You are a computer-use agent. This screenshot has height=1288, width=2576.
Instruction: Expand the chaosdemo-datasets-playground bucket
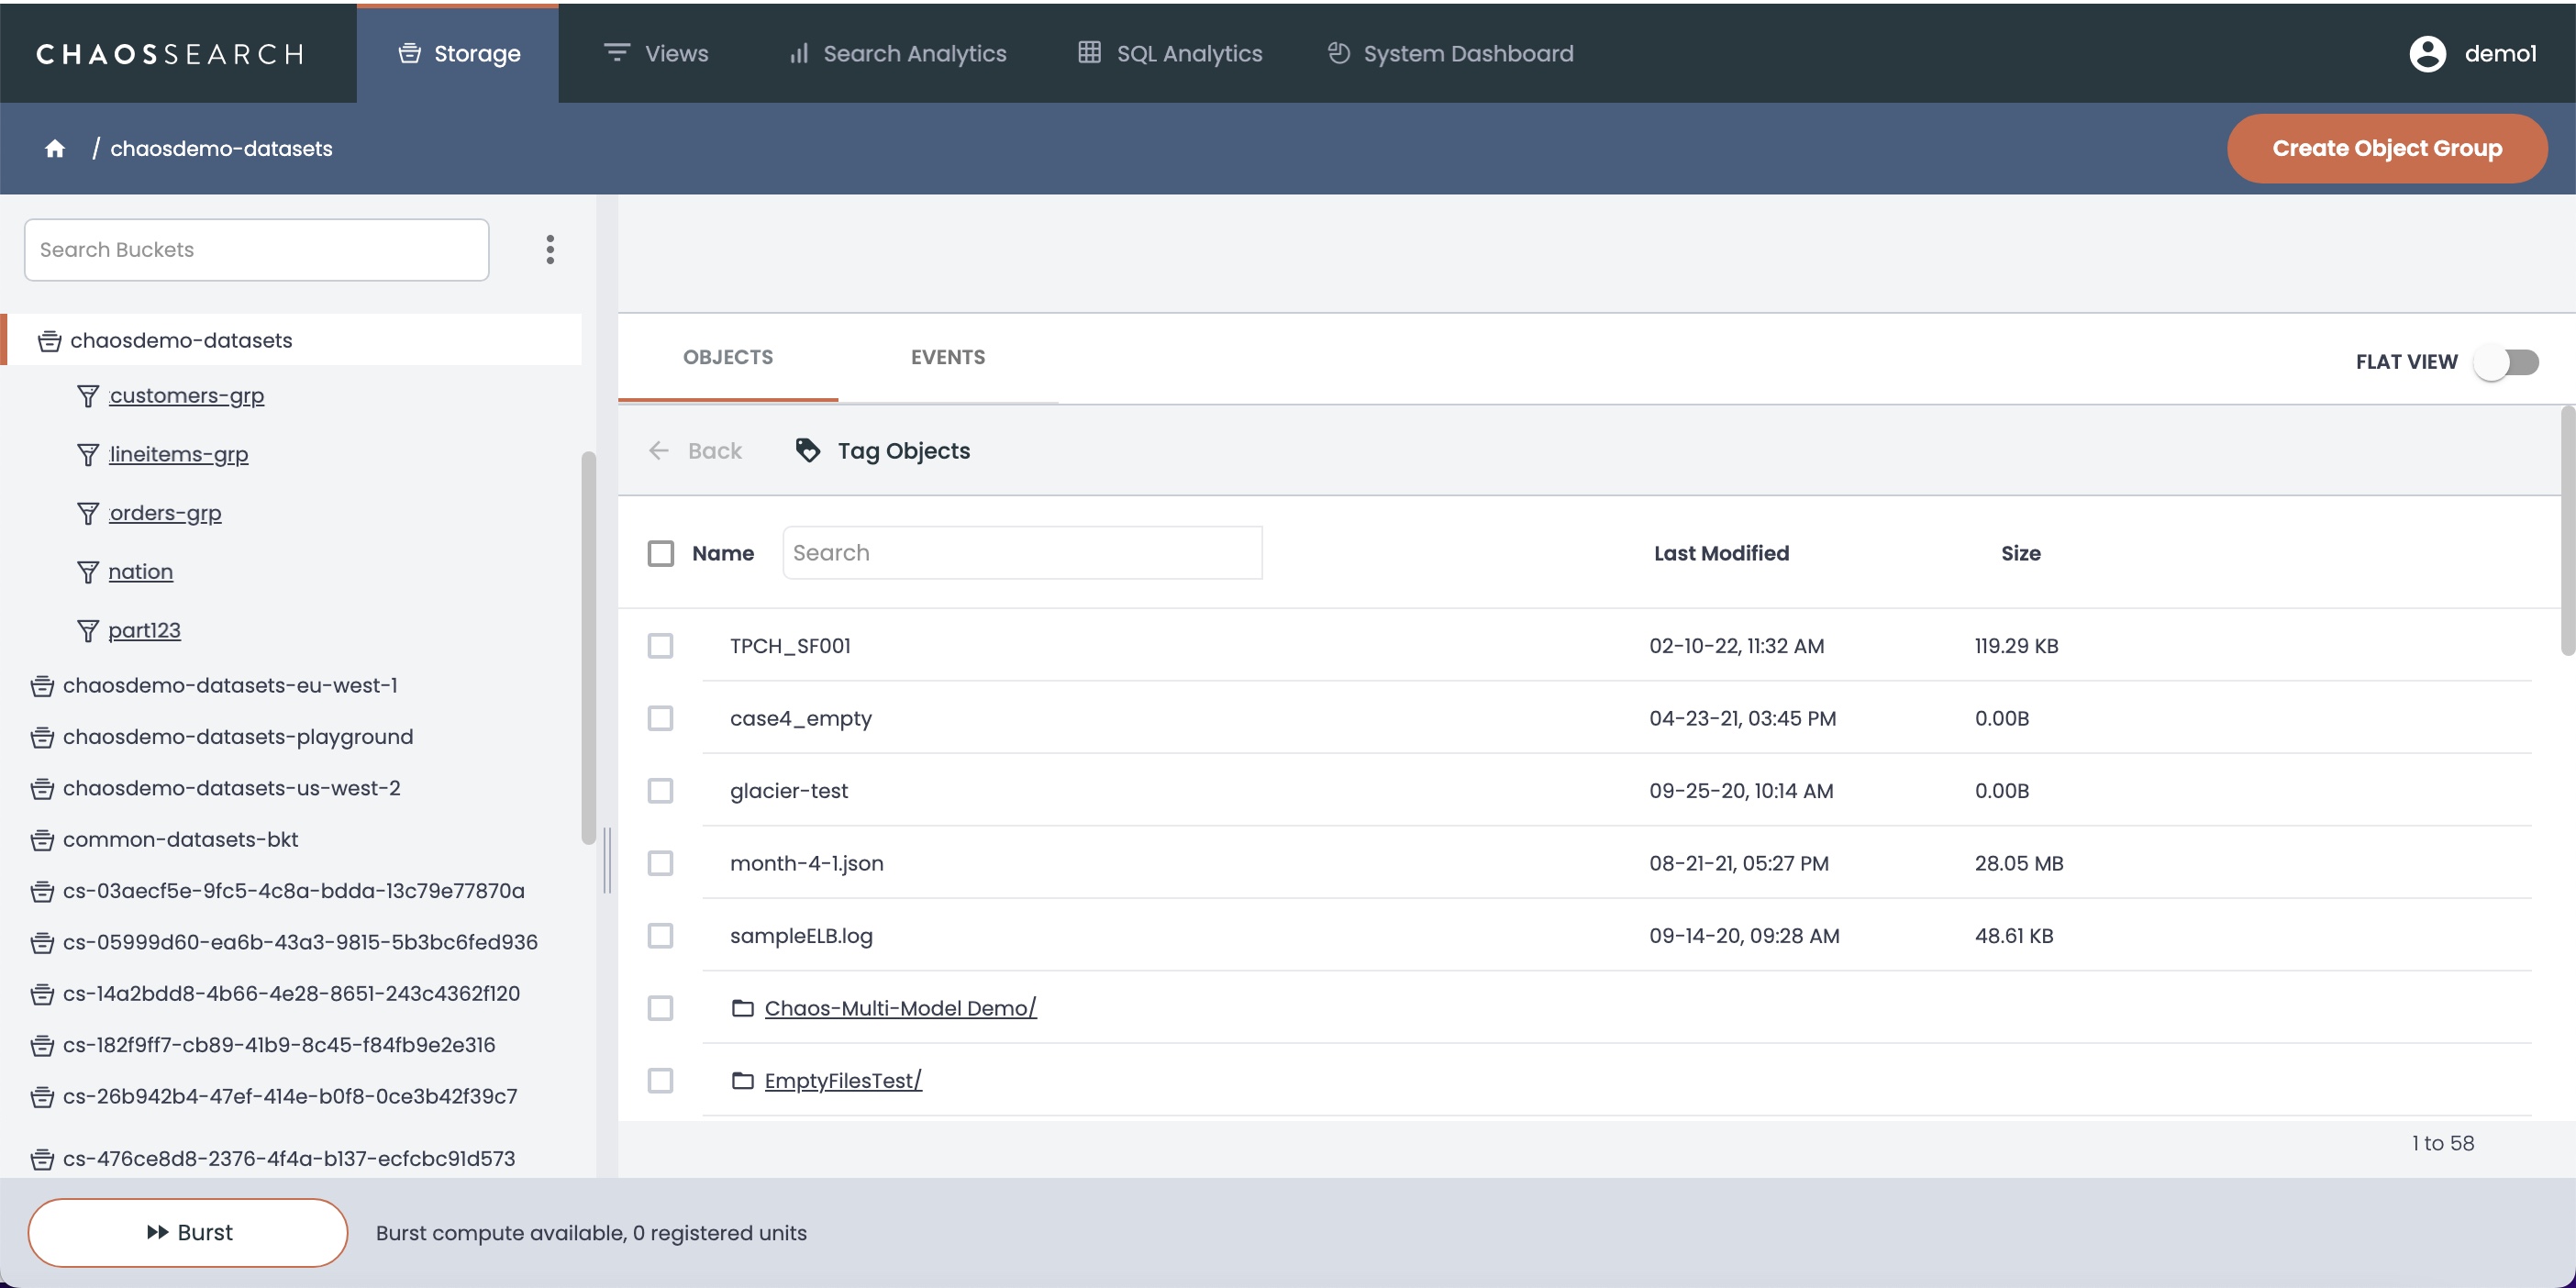click(x=238, y=737)
